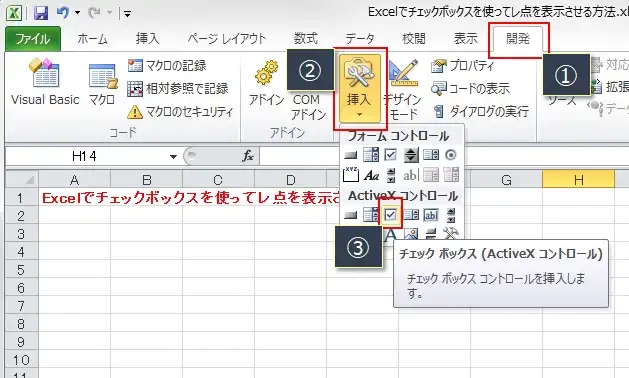The image size is (629, 378).
Task: Click cell A1 with red title text
Action: 74,198
